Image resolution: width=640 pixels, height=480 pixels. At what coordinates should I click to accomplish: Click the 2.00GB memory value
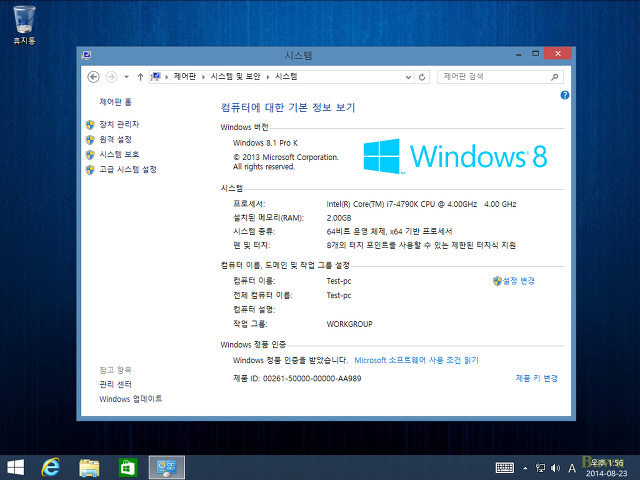click(x=339, y=218)
